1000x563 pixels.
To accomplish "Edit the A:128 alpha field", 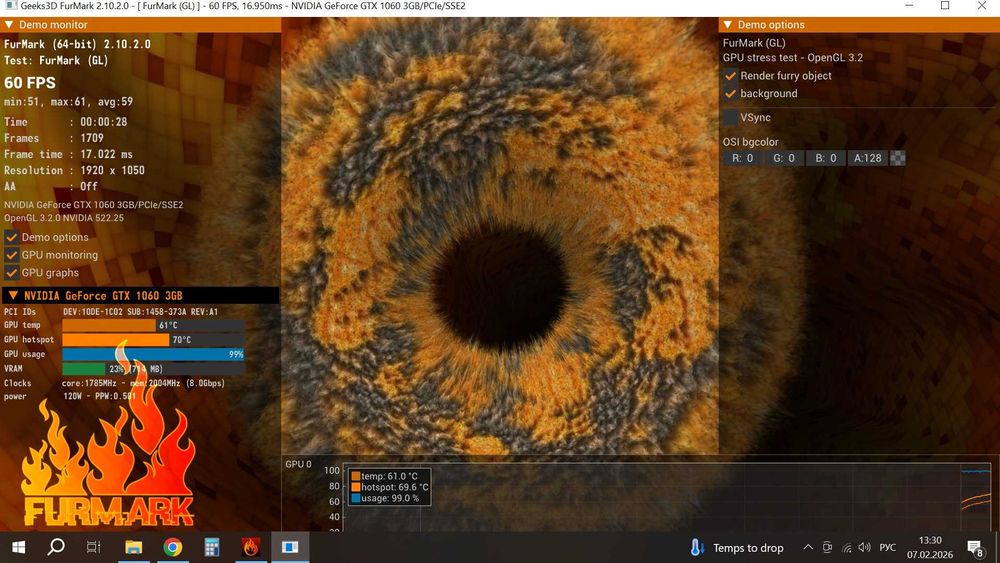I will [x=867, y=158].
